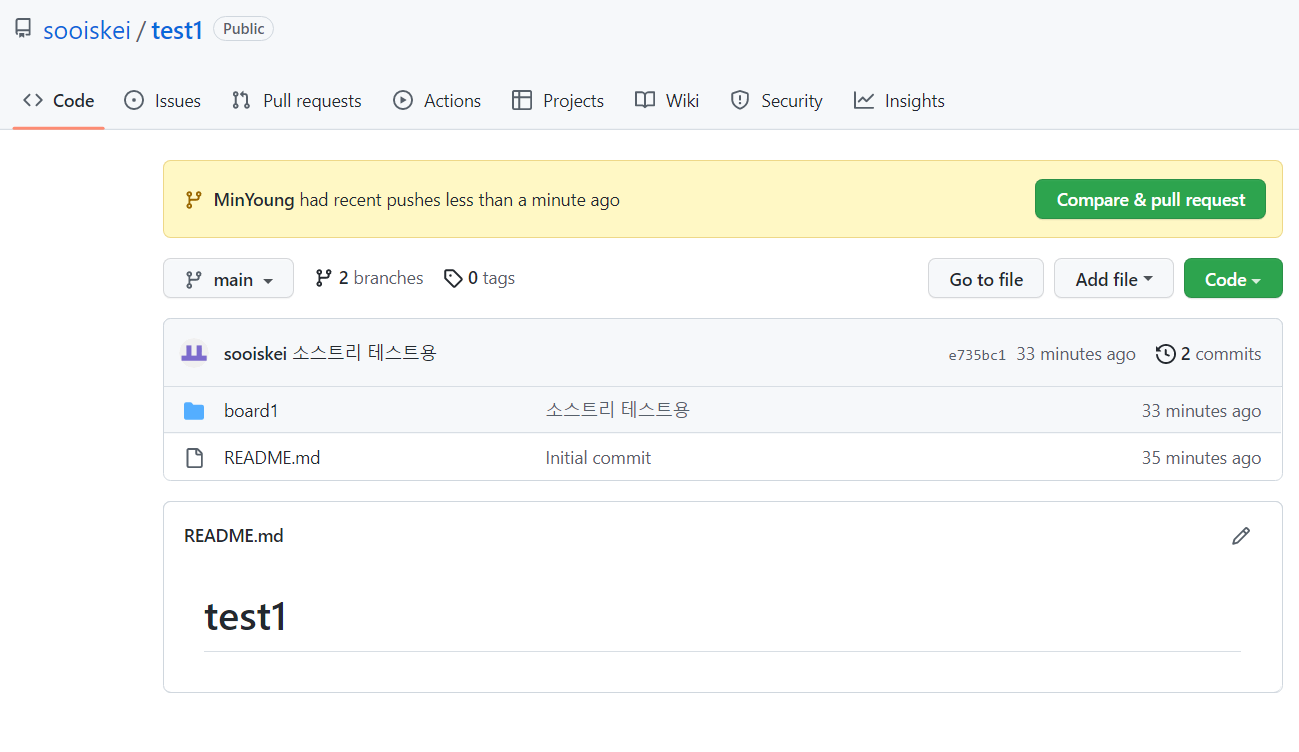Screen dimensions: 1299x752
Task: Open the latest commit message 소스트리 테스트용 in header
Action: [x=365, y=353]
